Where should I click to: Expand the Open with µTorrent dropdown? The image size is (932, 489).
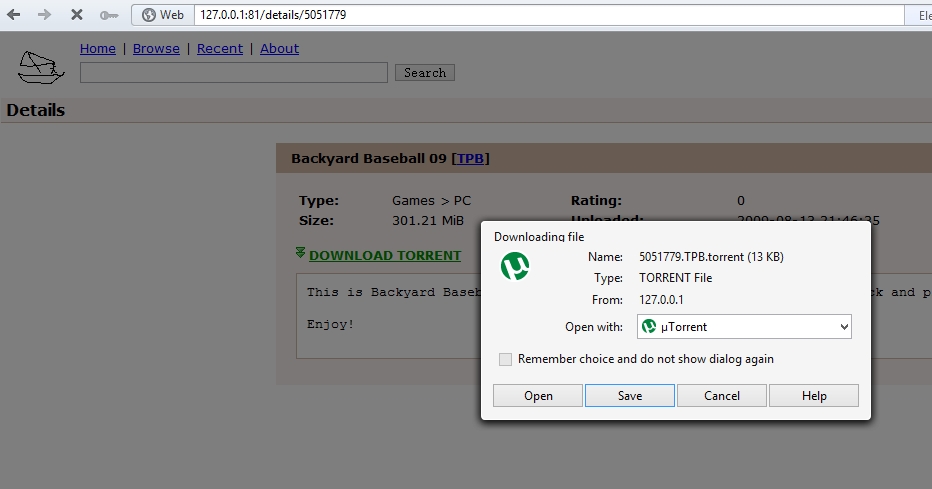tap(744, 327)
